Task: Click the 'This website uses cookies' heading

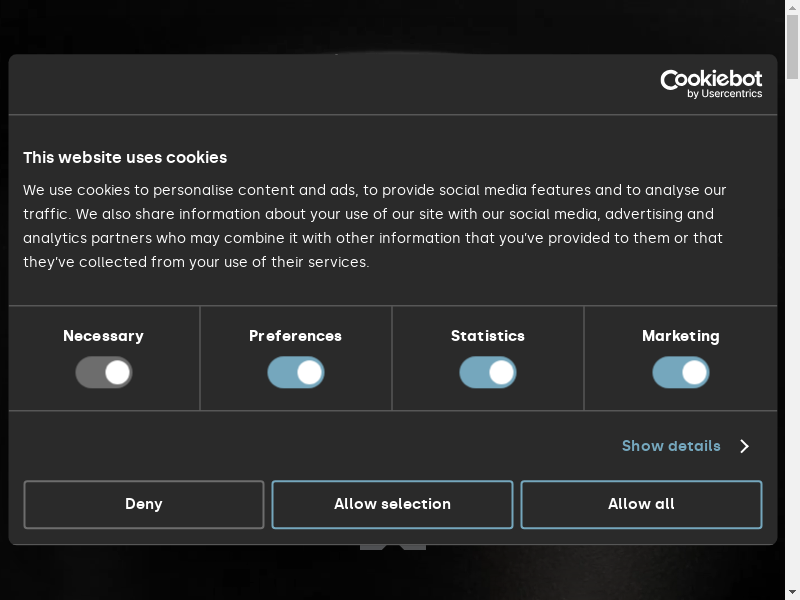Action: pos(125,157)
